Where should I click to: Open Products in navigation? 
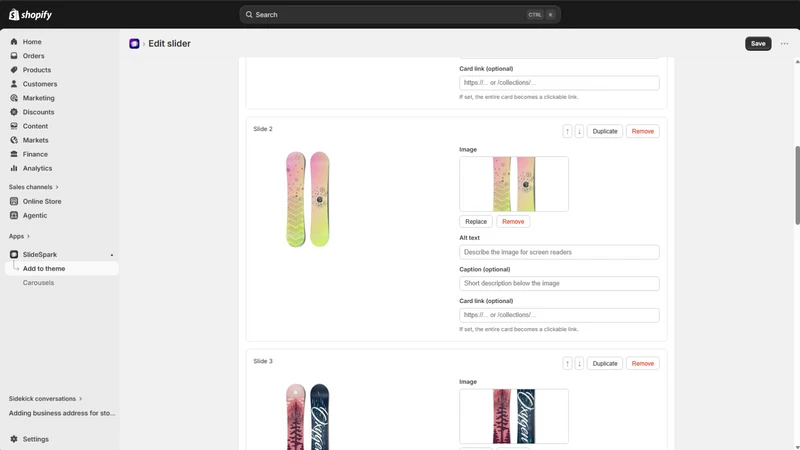37,70
